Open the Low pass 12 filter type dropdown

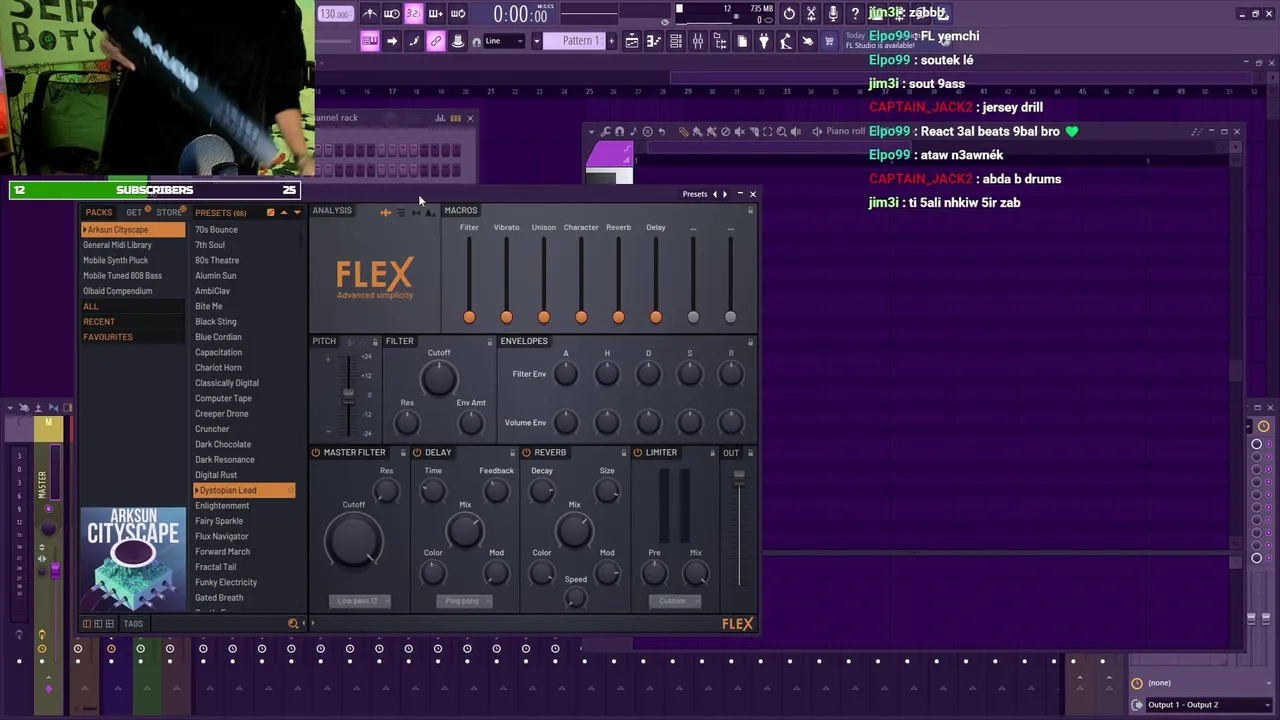pos(358,601)
